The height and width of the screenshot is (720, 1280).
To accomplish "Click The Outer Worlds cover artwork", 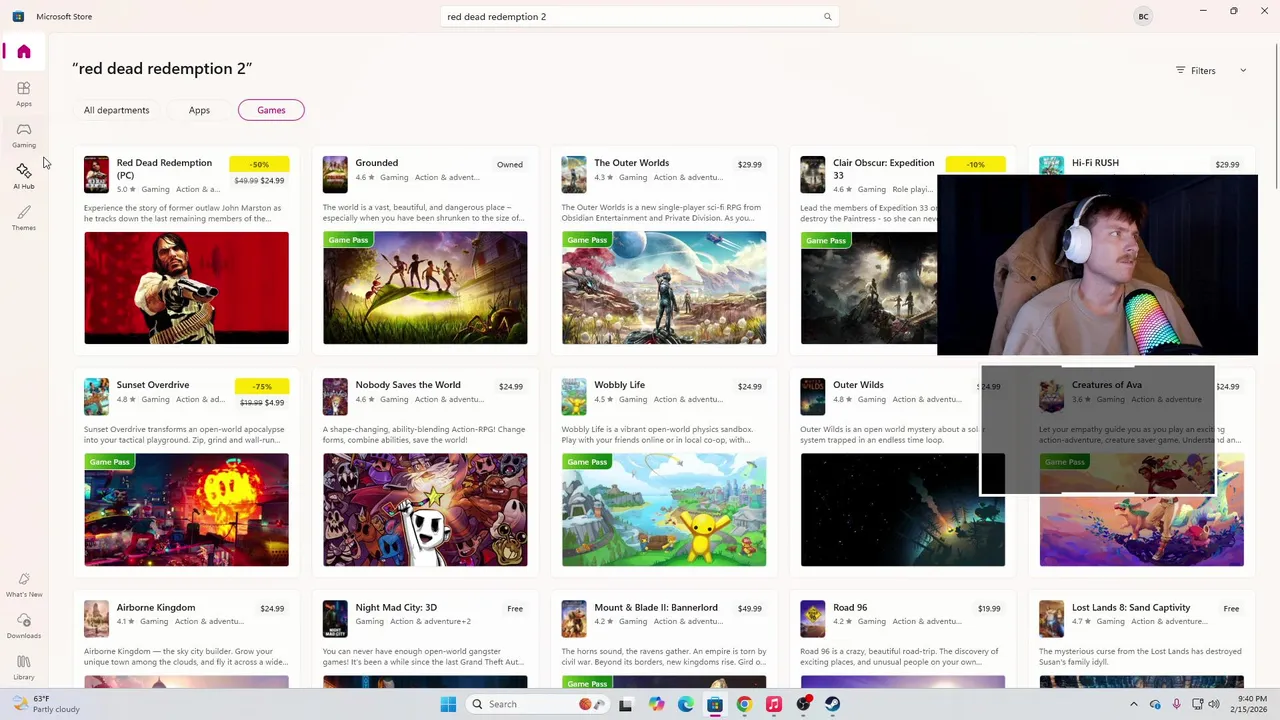I will (x=664, y=288).
